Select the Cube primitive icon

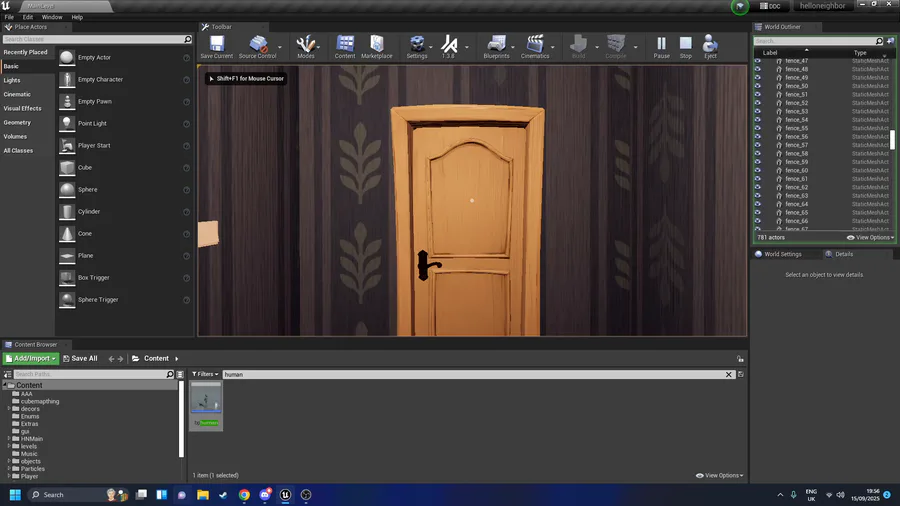pos(67,168)
